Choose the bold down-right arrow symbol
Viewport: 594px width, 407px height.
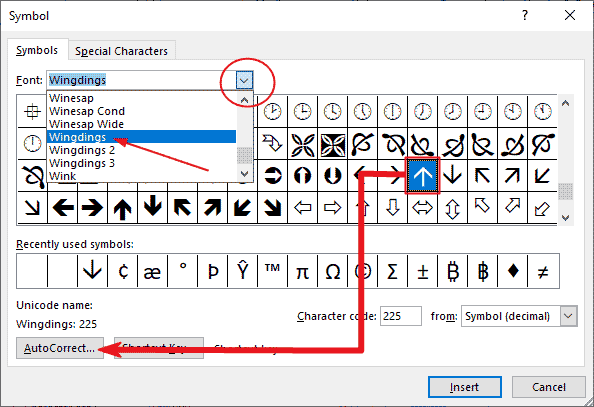(x=272, y=207)
